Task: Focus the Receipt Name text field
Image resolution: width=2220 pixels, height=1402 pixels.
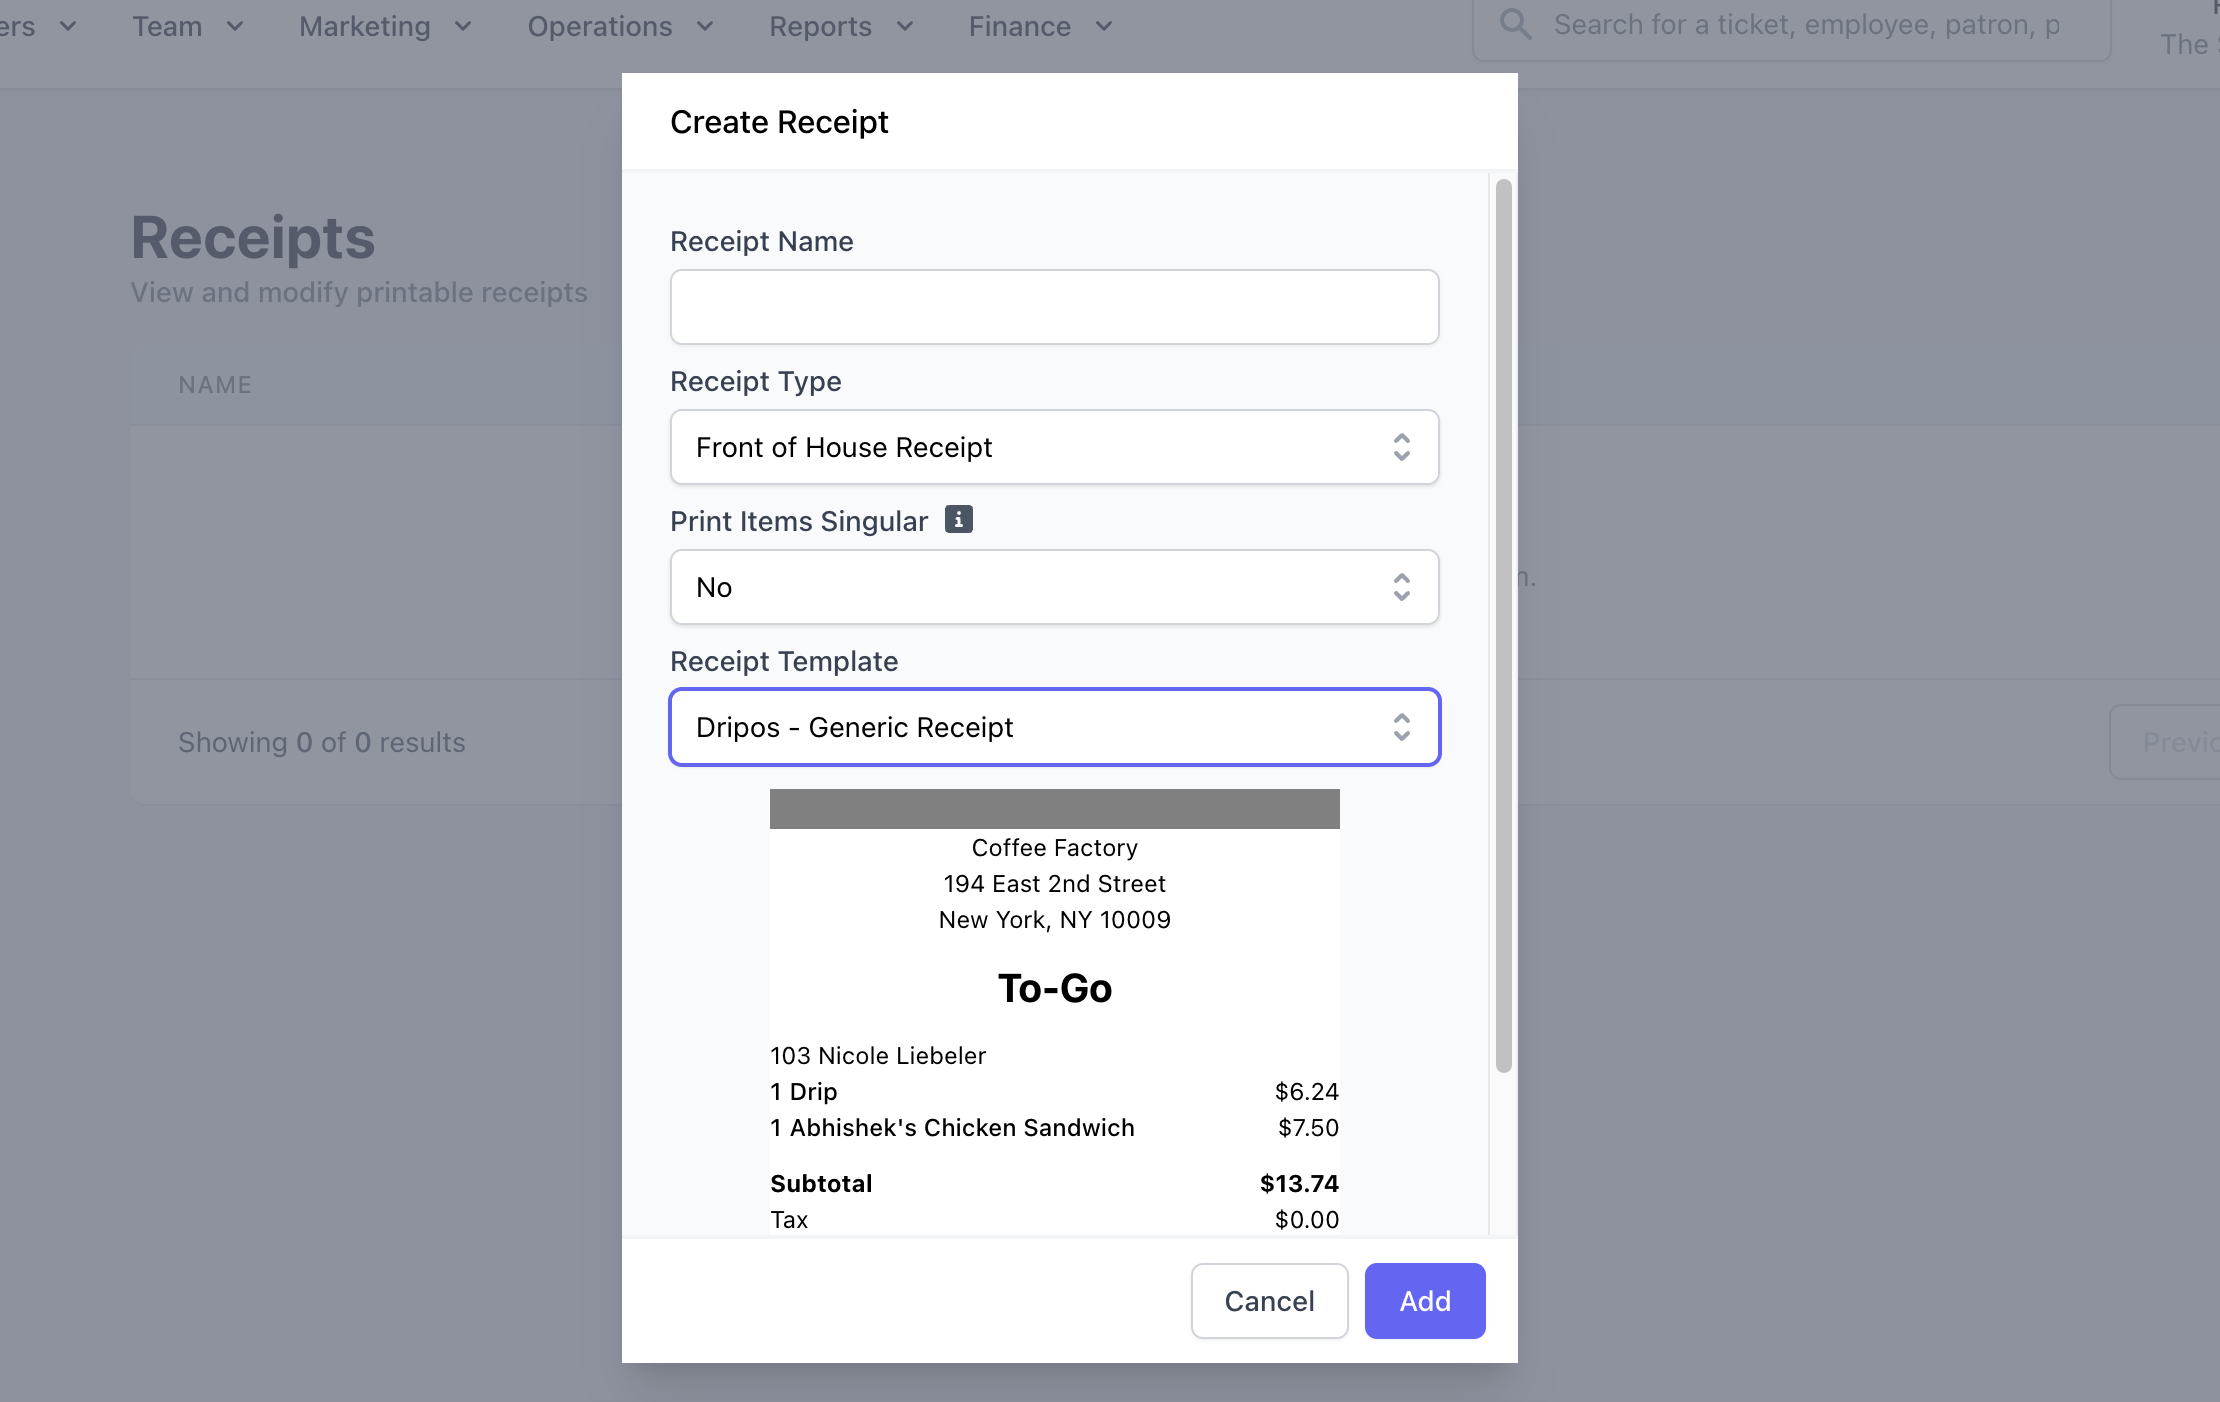Action: pos(1054,307)
